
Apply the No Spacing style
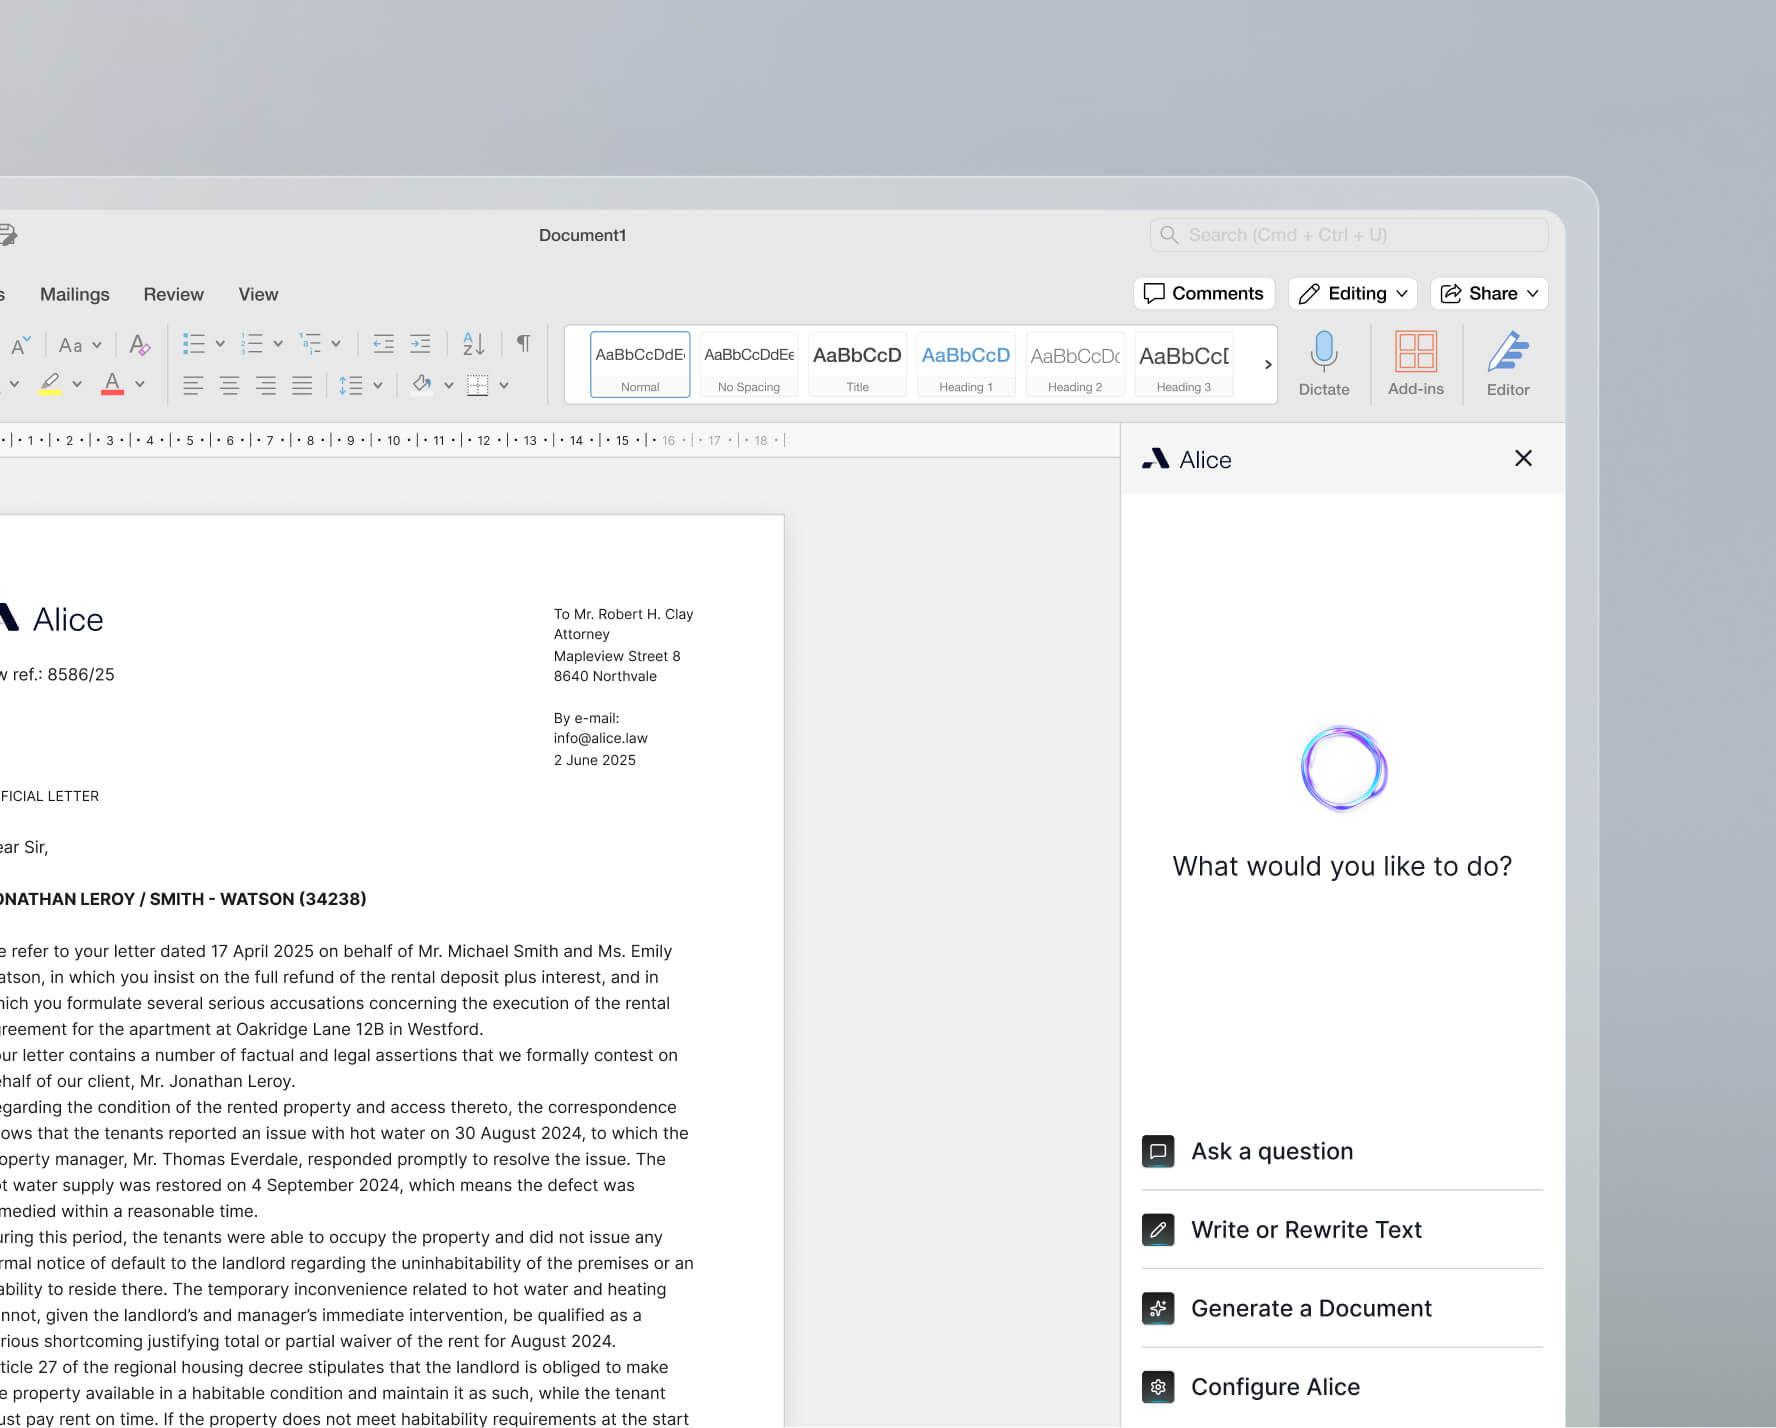click(x=749, y=365)
